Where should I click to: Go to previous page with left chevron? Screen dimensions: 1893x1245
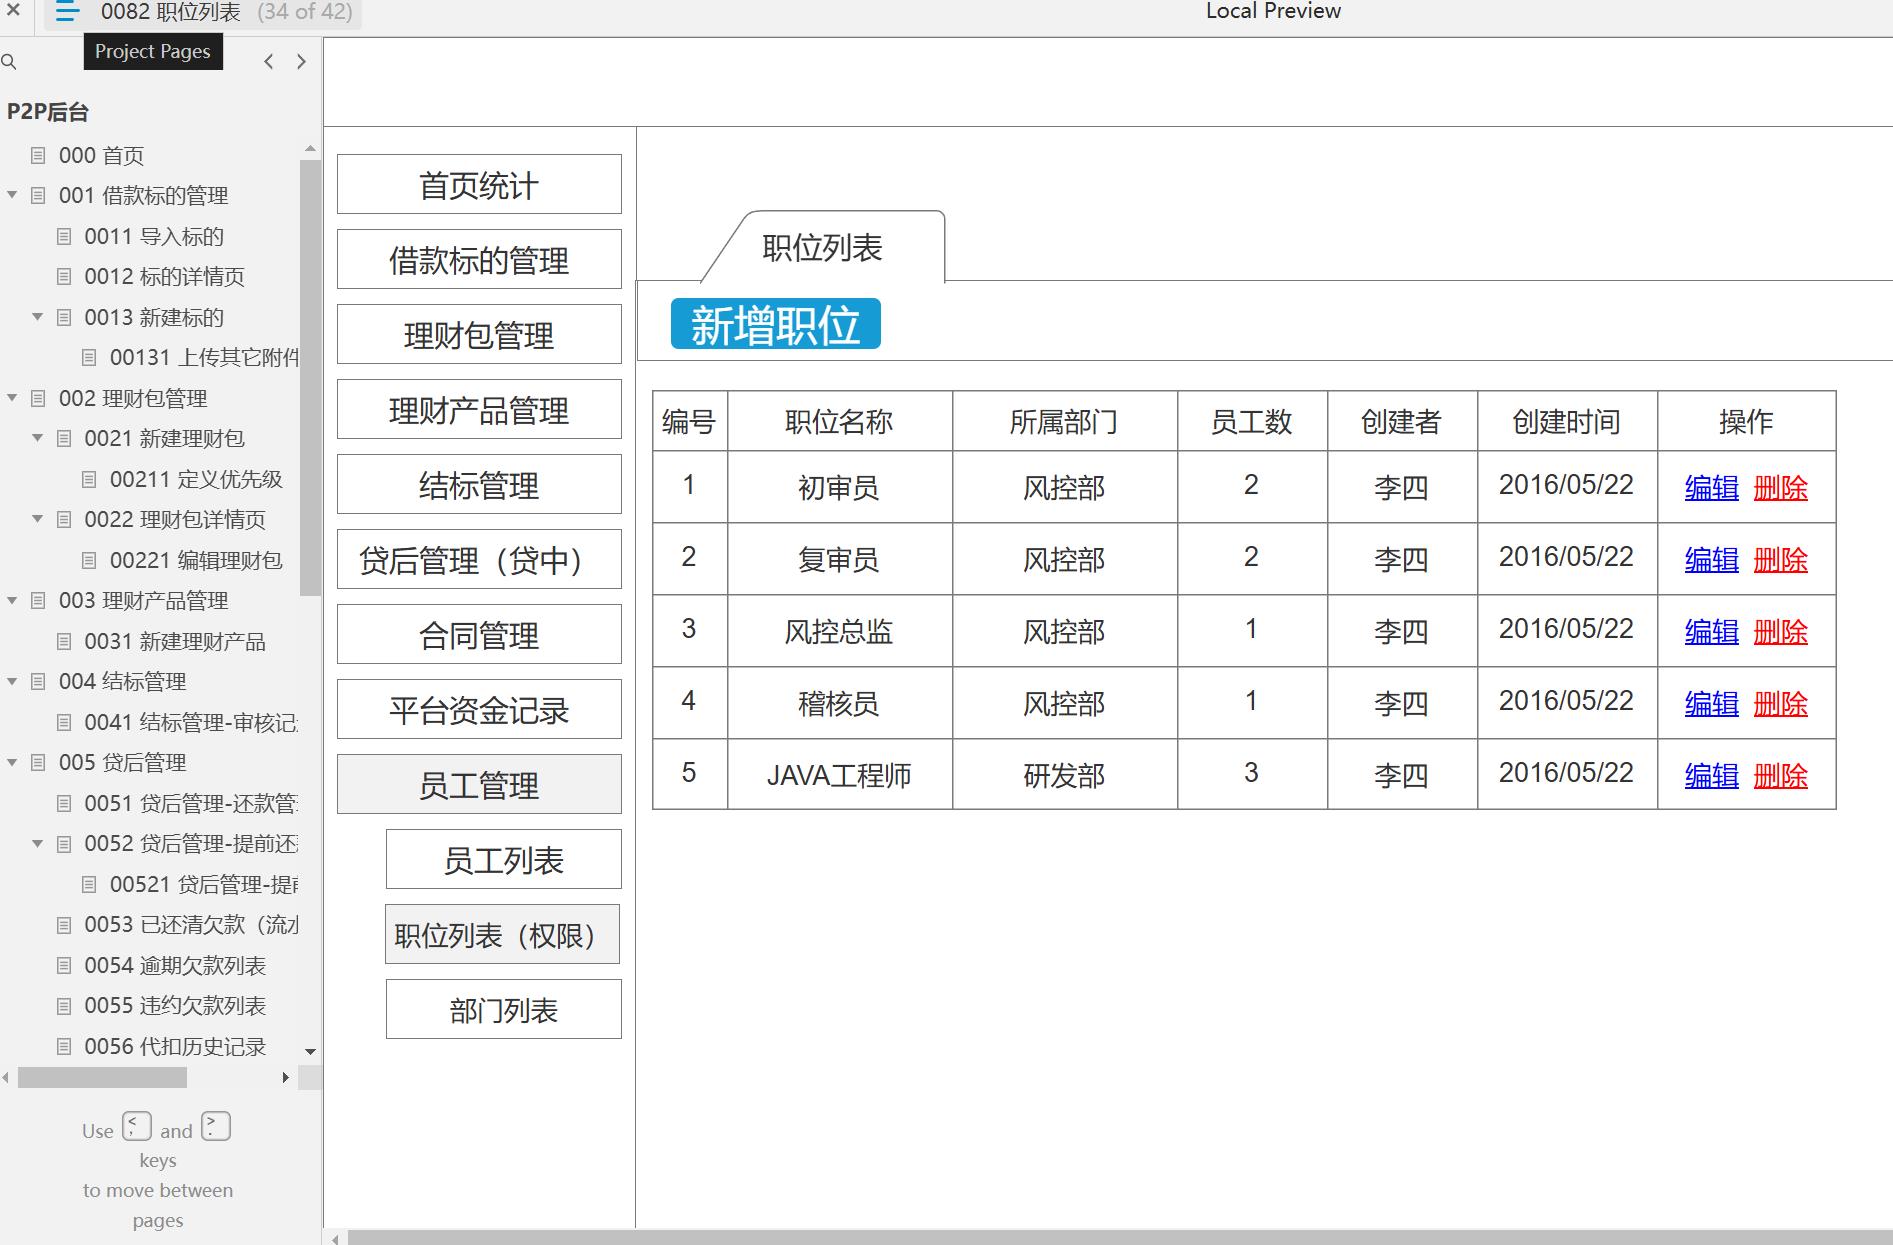tap(268, 62)
